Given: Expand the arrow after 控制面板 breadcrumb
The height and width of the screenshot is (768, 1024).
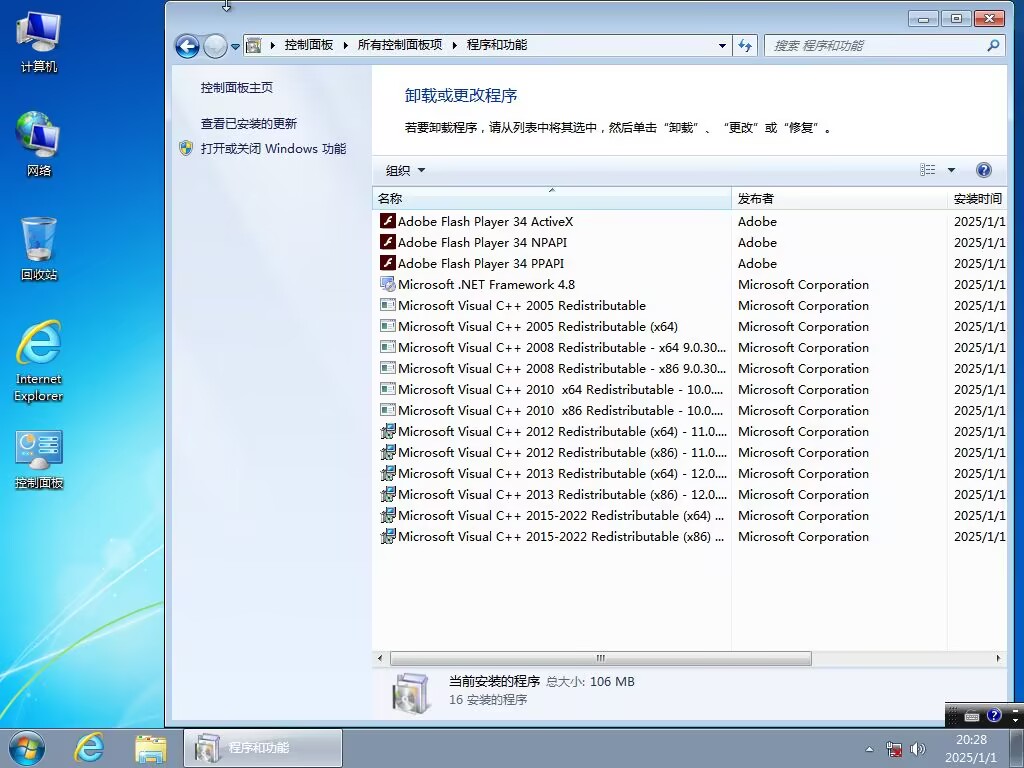Looking at the screenshot, I should point(345,45).
